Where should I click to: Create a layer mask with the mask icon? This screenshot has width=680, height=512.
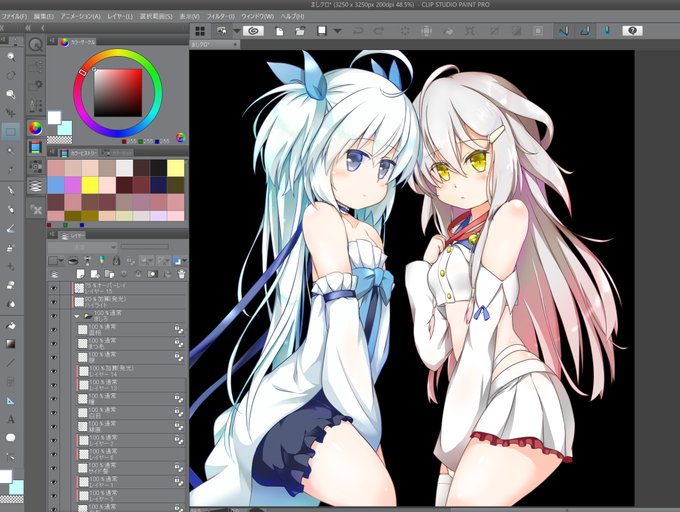pos(152,274)
